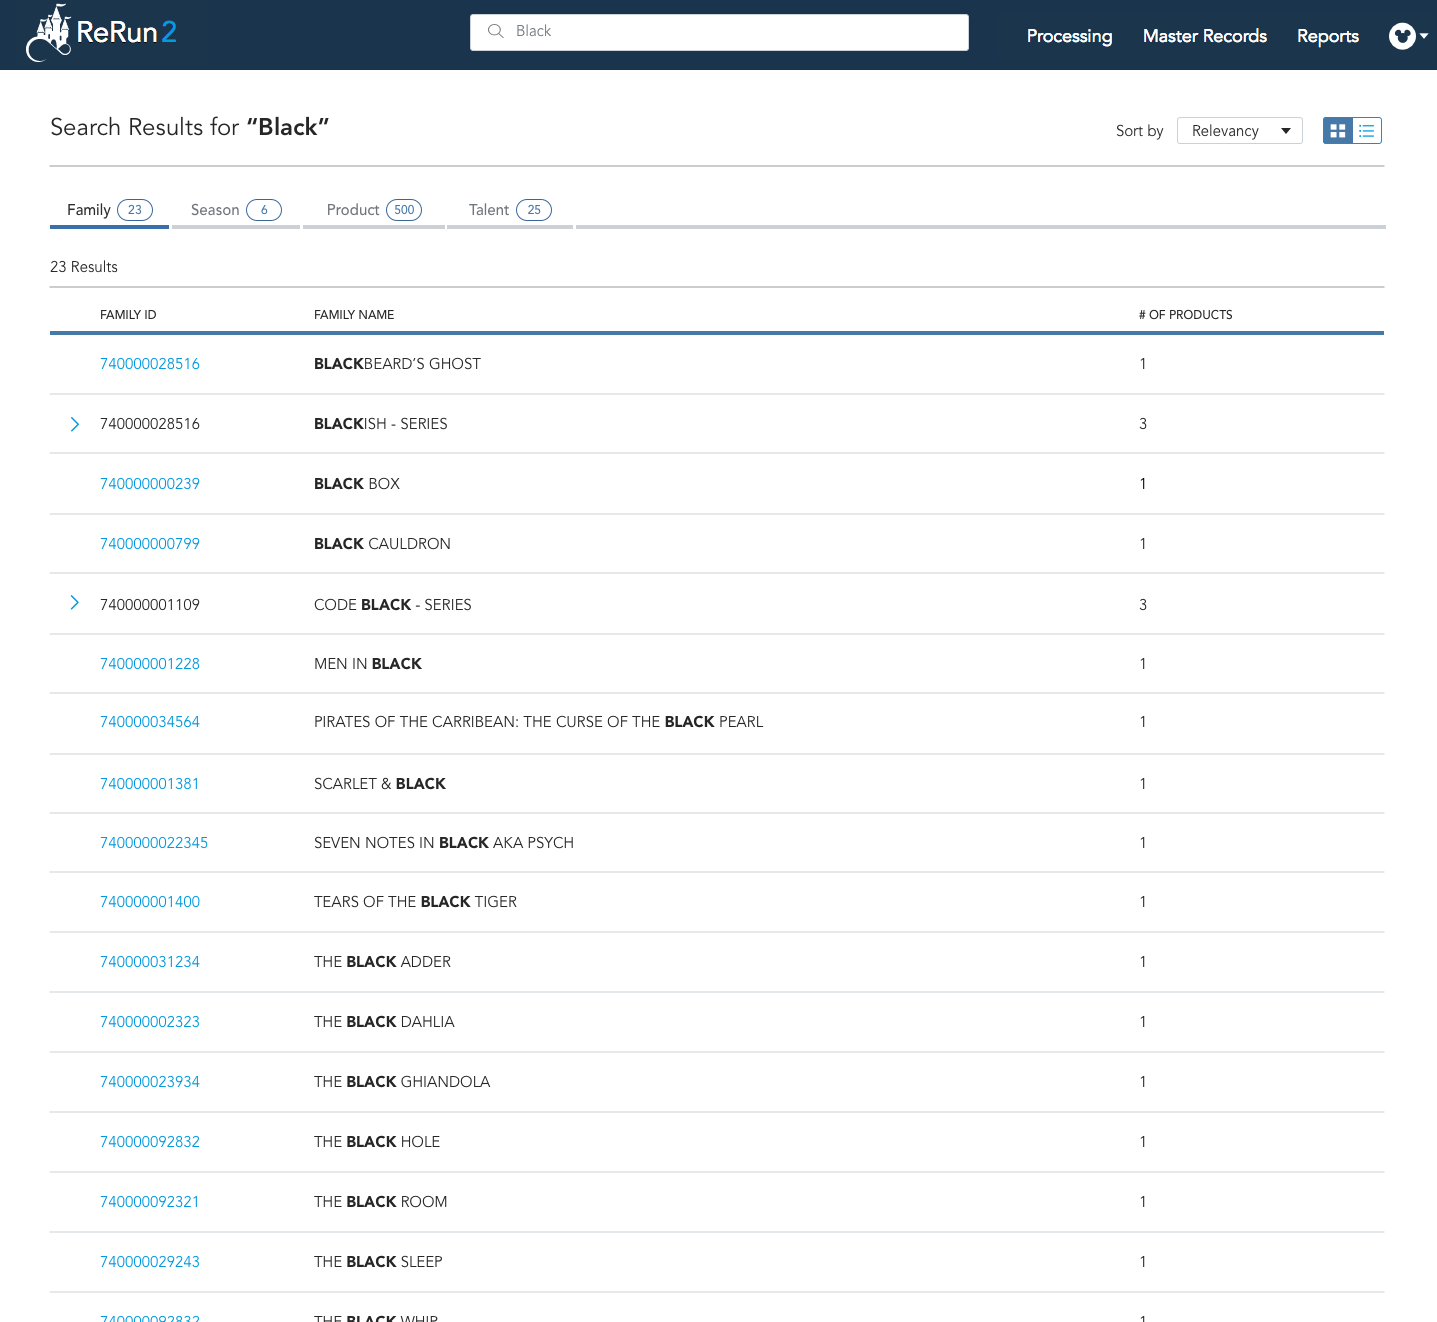The image size is (1437, 1322).
Task: Click THE BLACK HOLE family name
Action: coord(377,1142)
